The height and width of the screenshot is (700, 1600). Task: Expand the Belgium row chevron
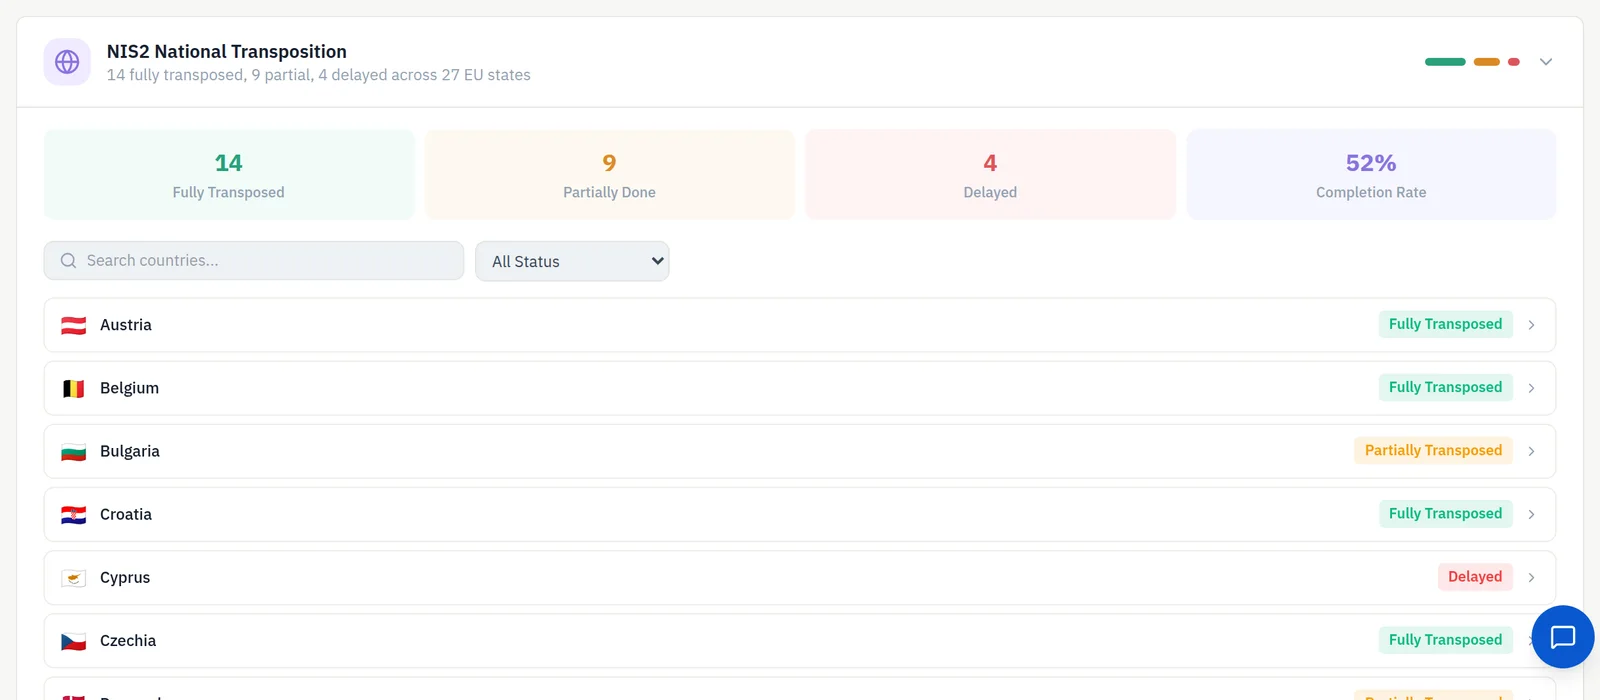click(1531, 388)
